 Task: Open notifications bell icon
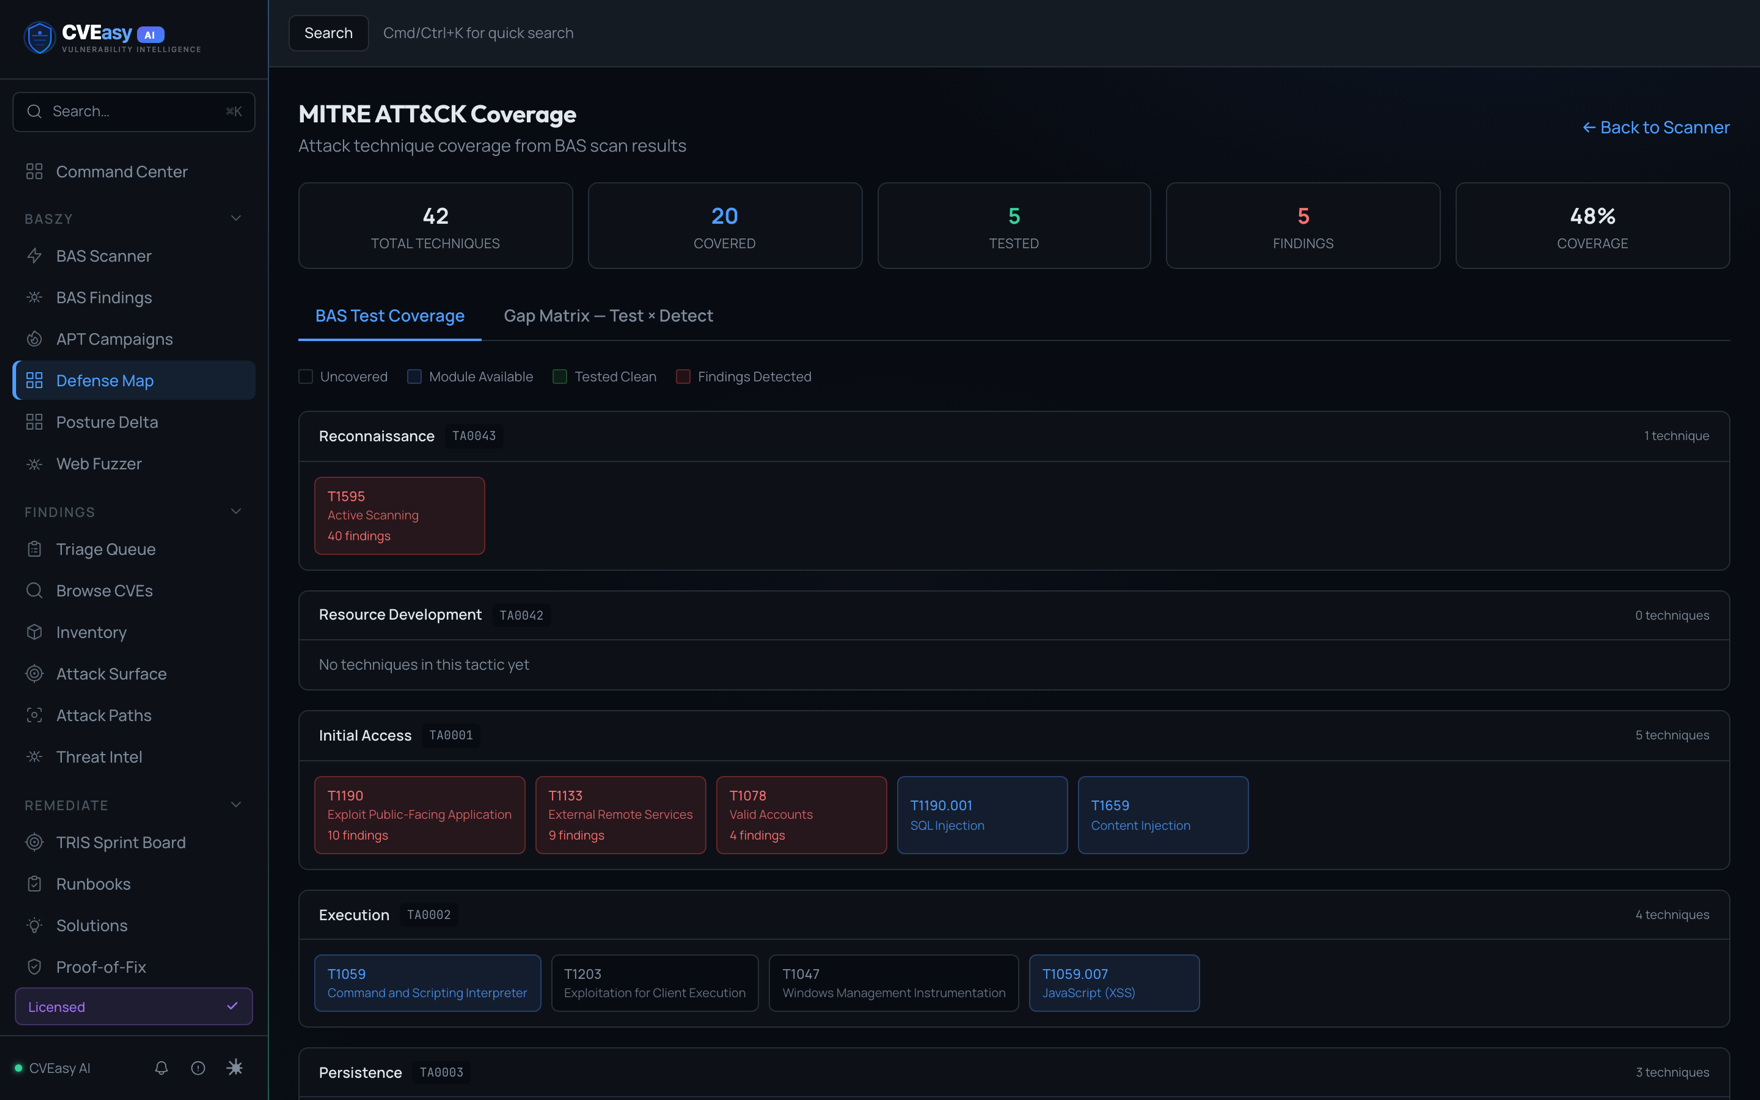click(161, 1068)
